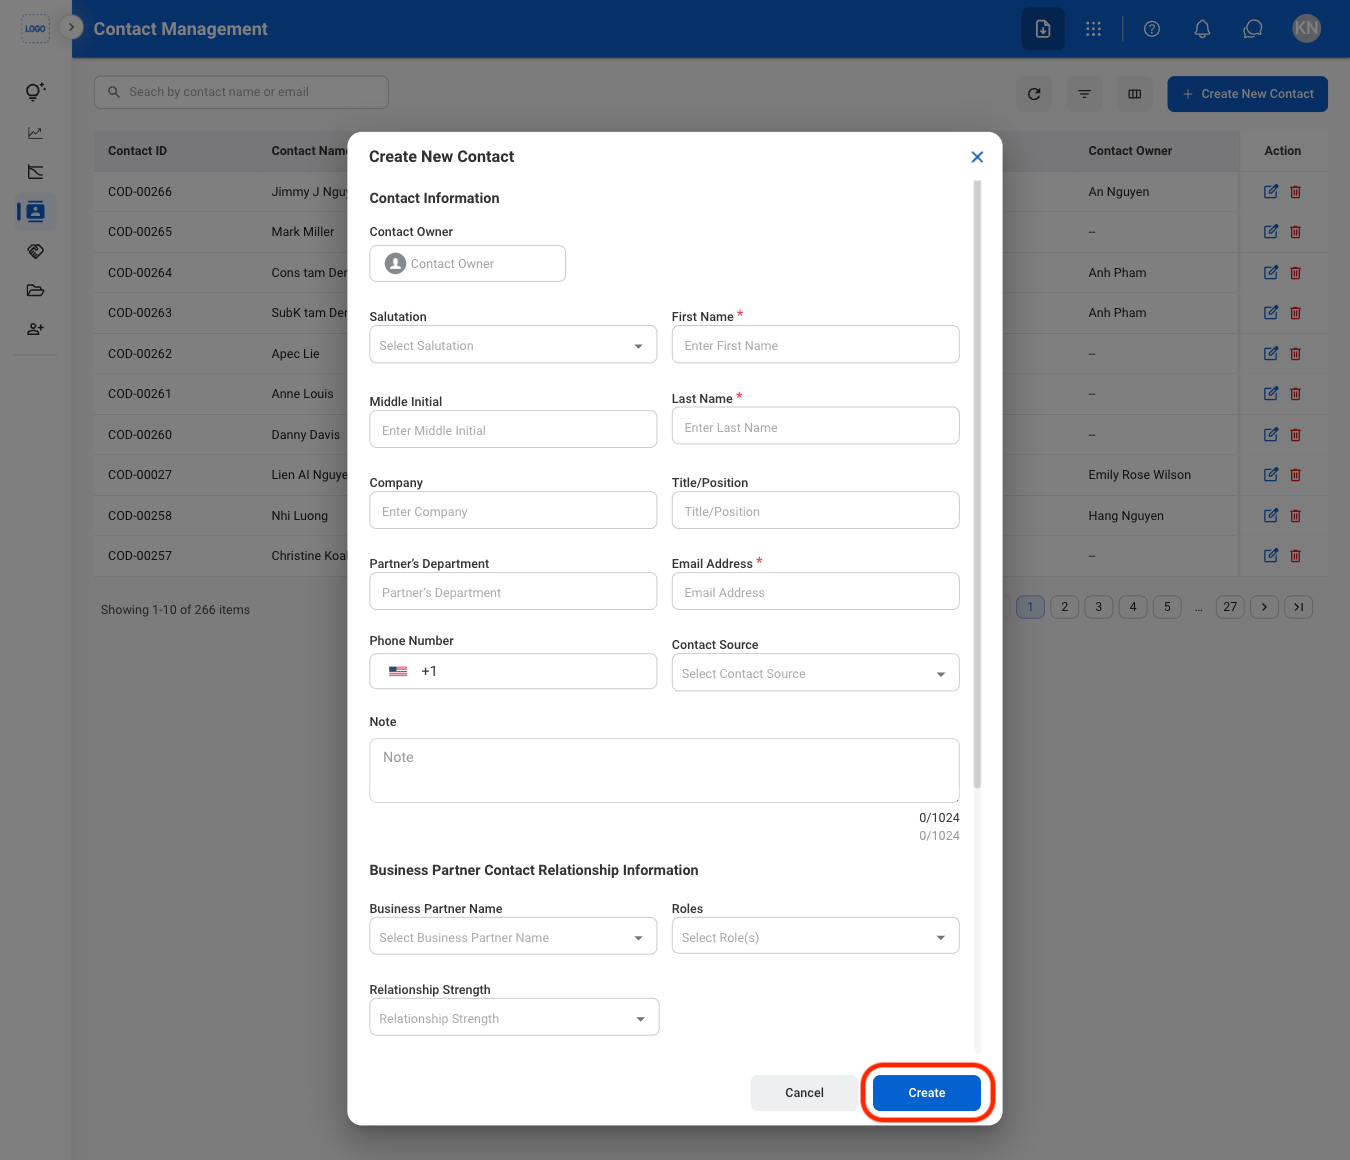The width and height of the screenshot is (1350, 1160).
Task: Open the filter icon above the table
Action: [x=1084, y=94]
